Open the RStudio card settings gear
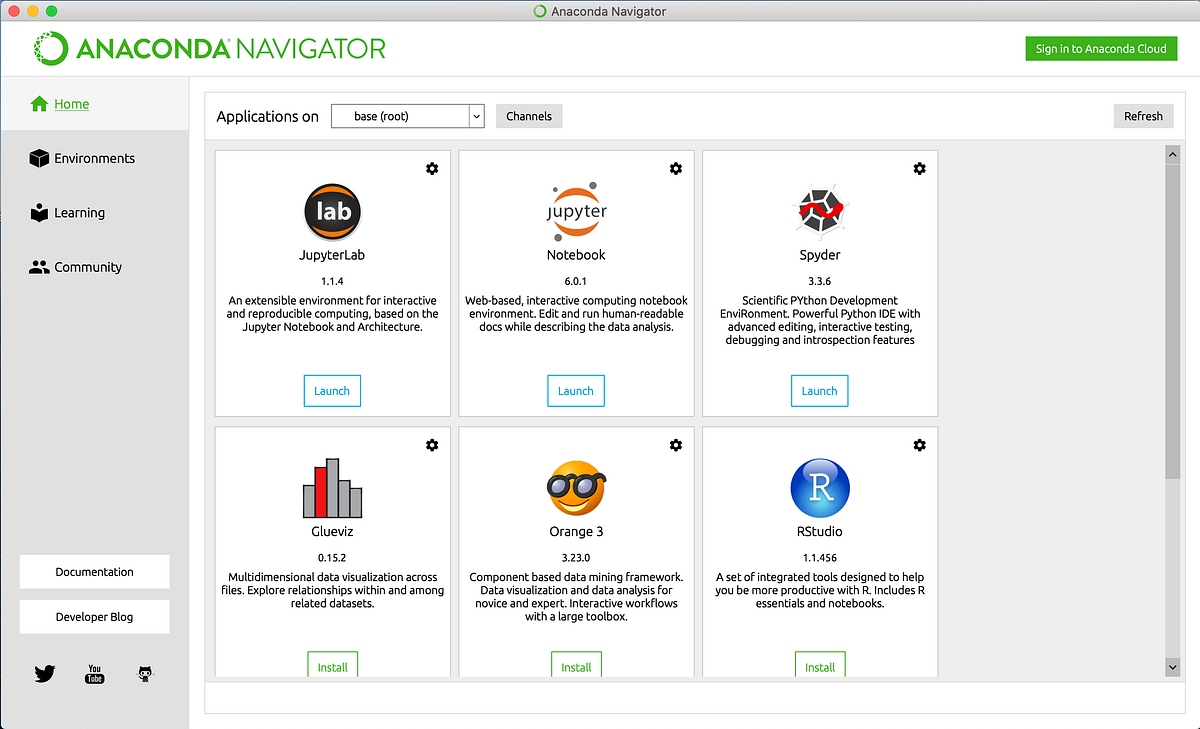1200x729 pixels. 920,445
